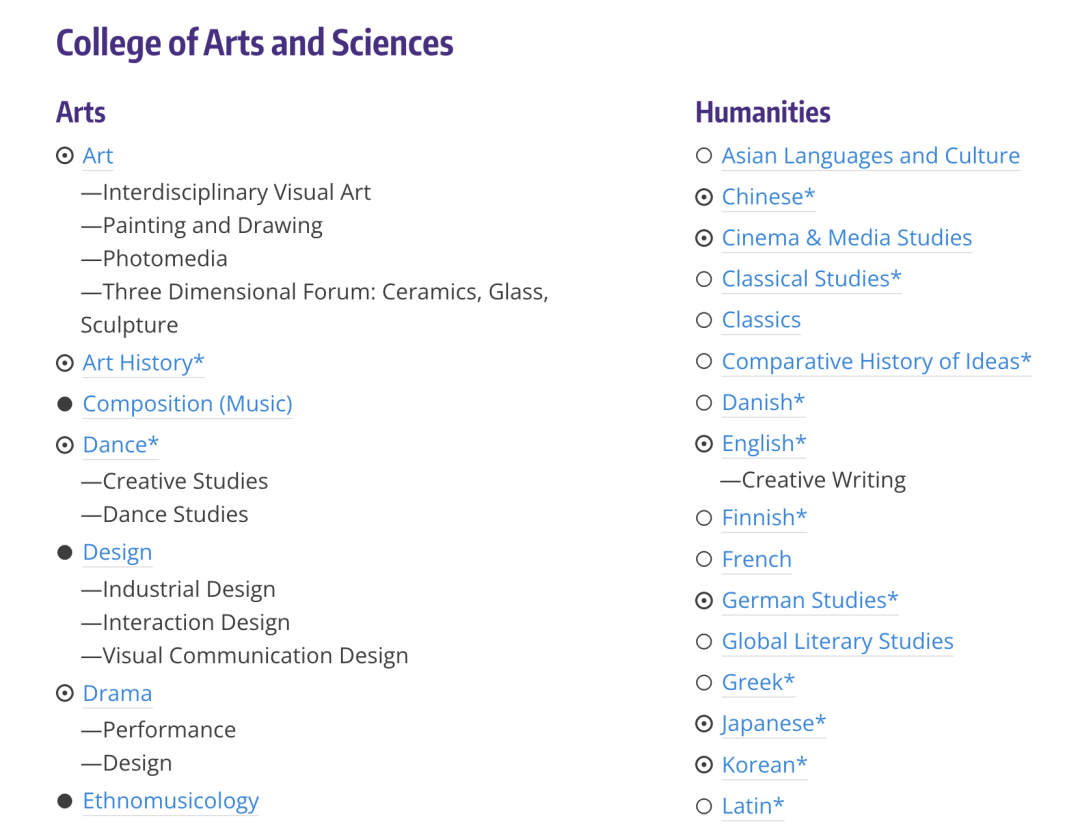Click the circled-dot bullet beside Japanese
The height and width of the screenshot is (824, 1080).
point(704,723)
